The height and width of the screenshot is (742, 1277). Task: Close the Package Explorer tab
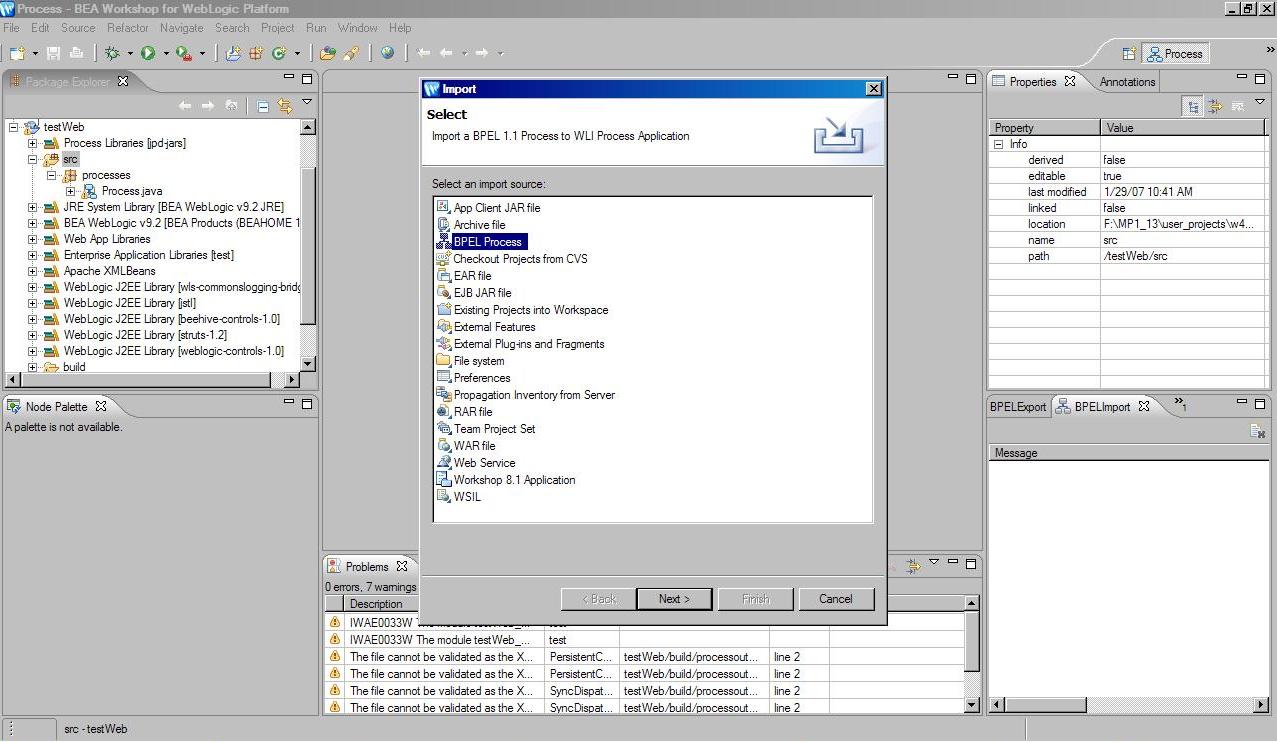coord(124,81)
